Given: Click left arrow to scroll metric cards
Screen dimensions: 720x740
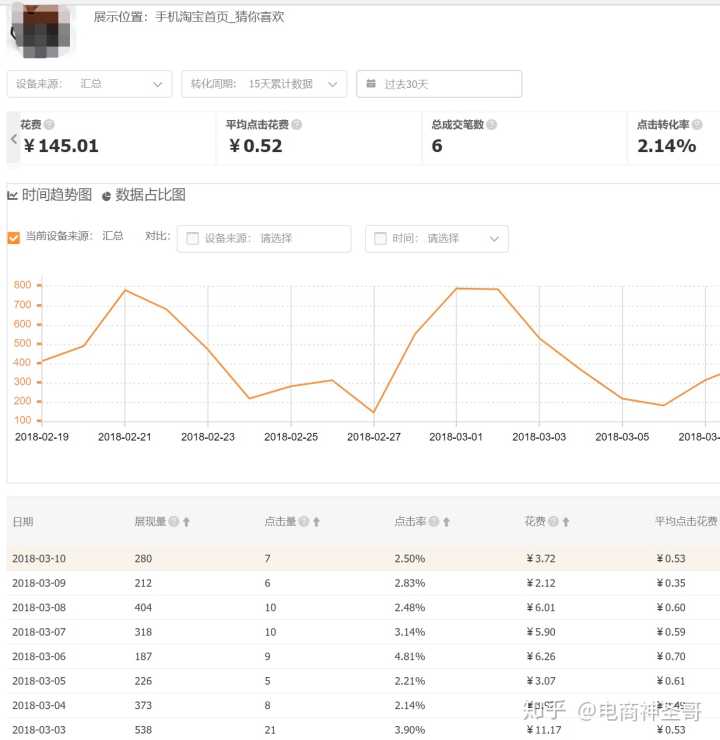Looking at the screenshot, I should pyautogui.click(x=14, y=139).
